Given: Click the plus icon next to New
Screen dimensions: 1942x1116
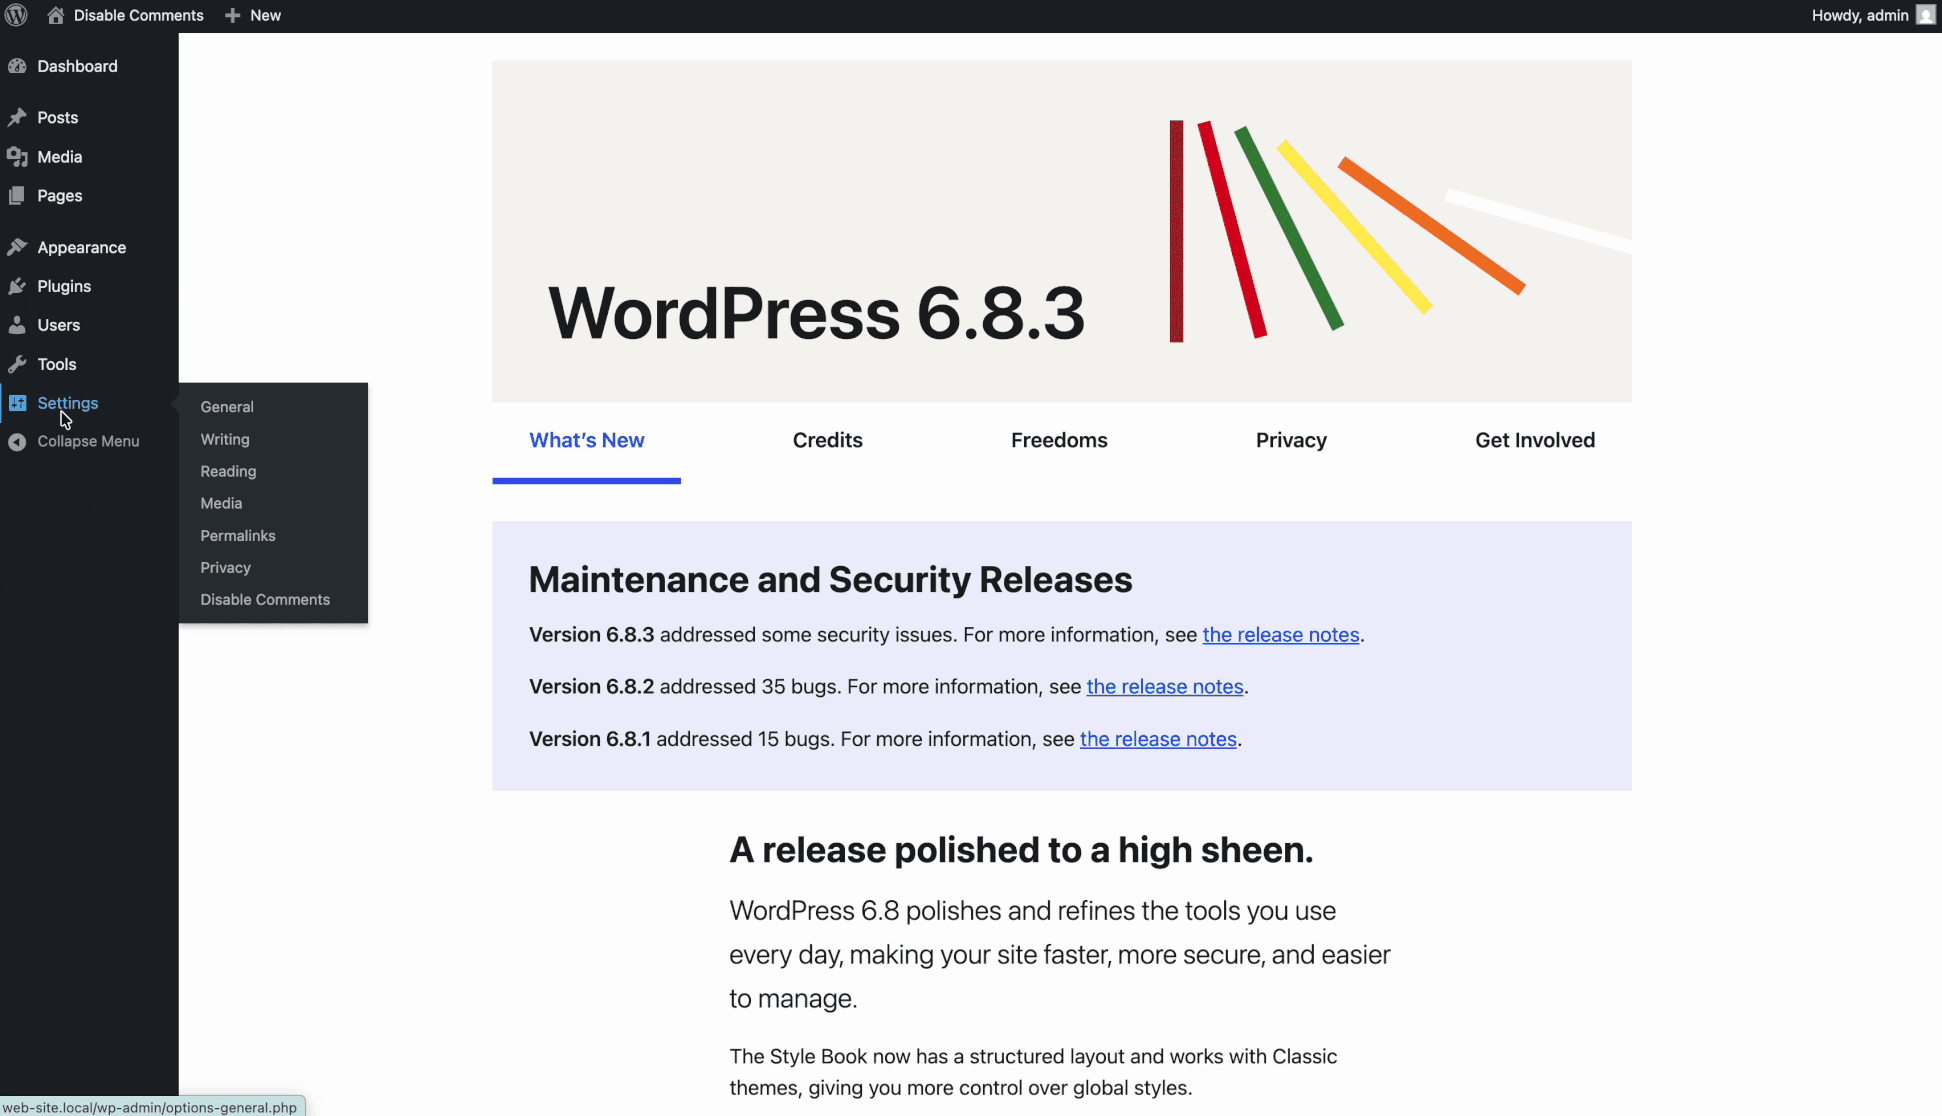Looking at the screenshot, I should click(x=233, y=15).
